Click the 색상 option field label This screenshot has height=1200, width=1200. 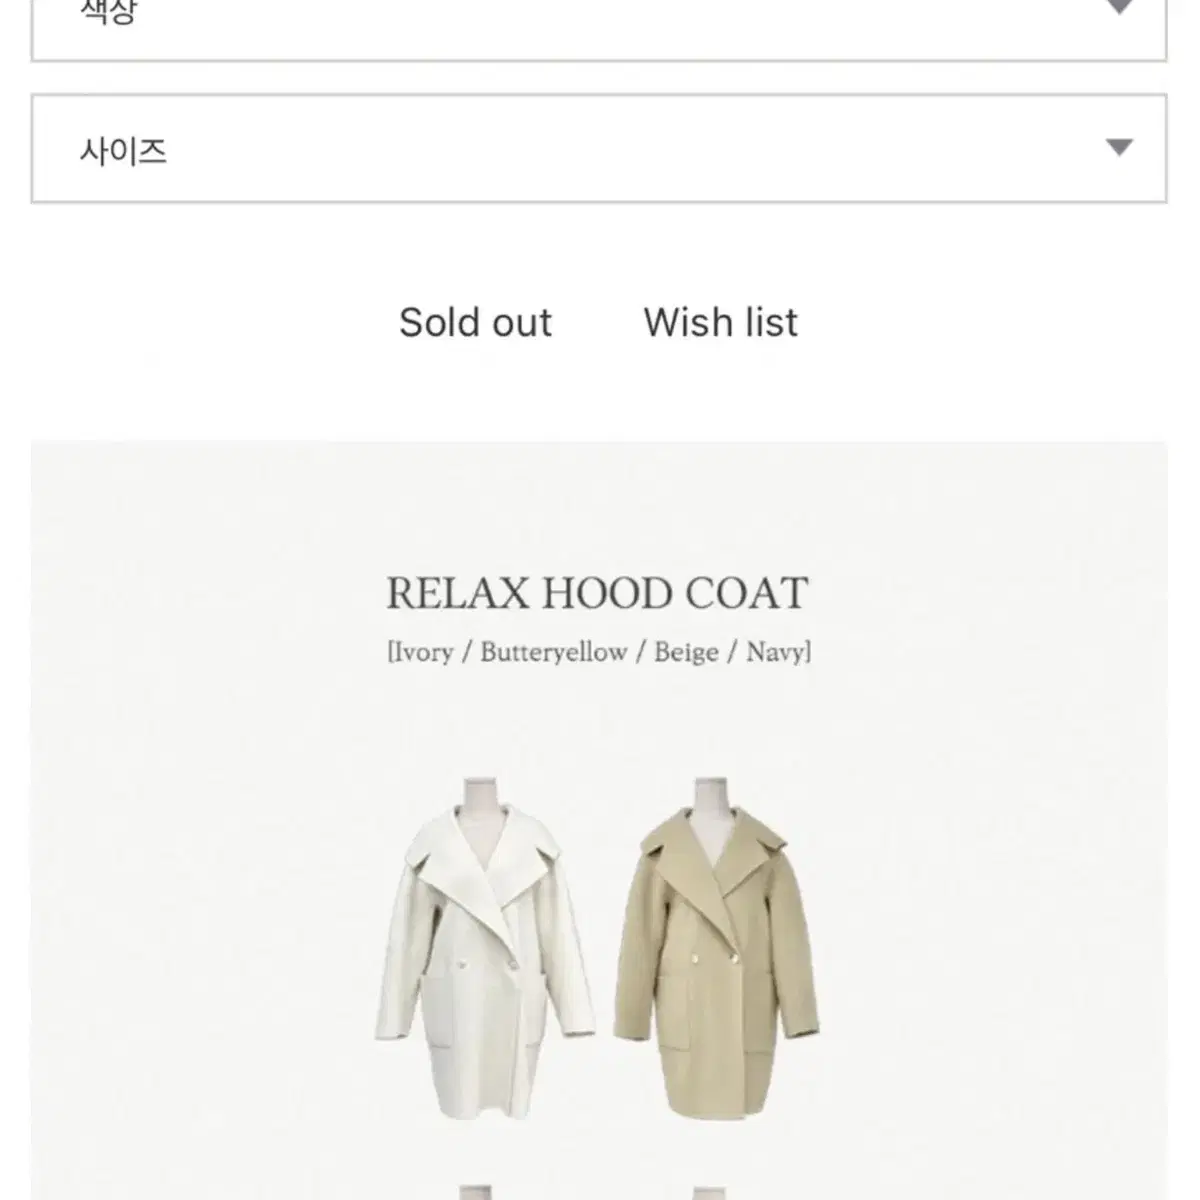click(x=108, y=12)
